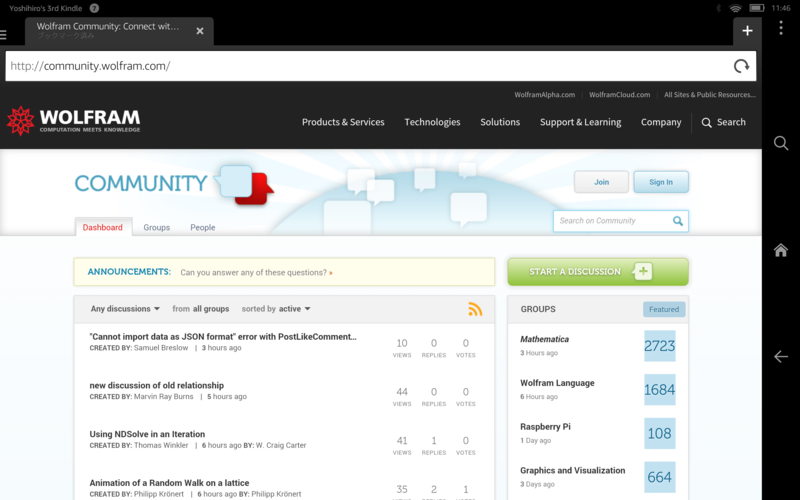Click the 2723 Mathematica count tile
This screenshot has width=800, height=500.
[660, 346]
